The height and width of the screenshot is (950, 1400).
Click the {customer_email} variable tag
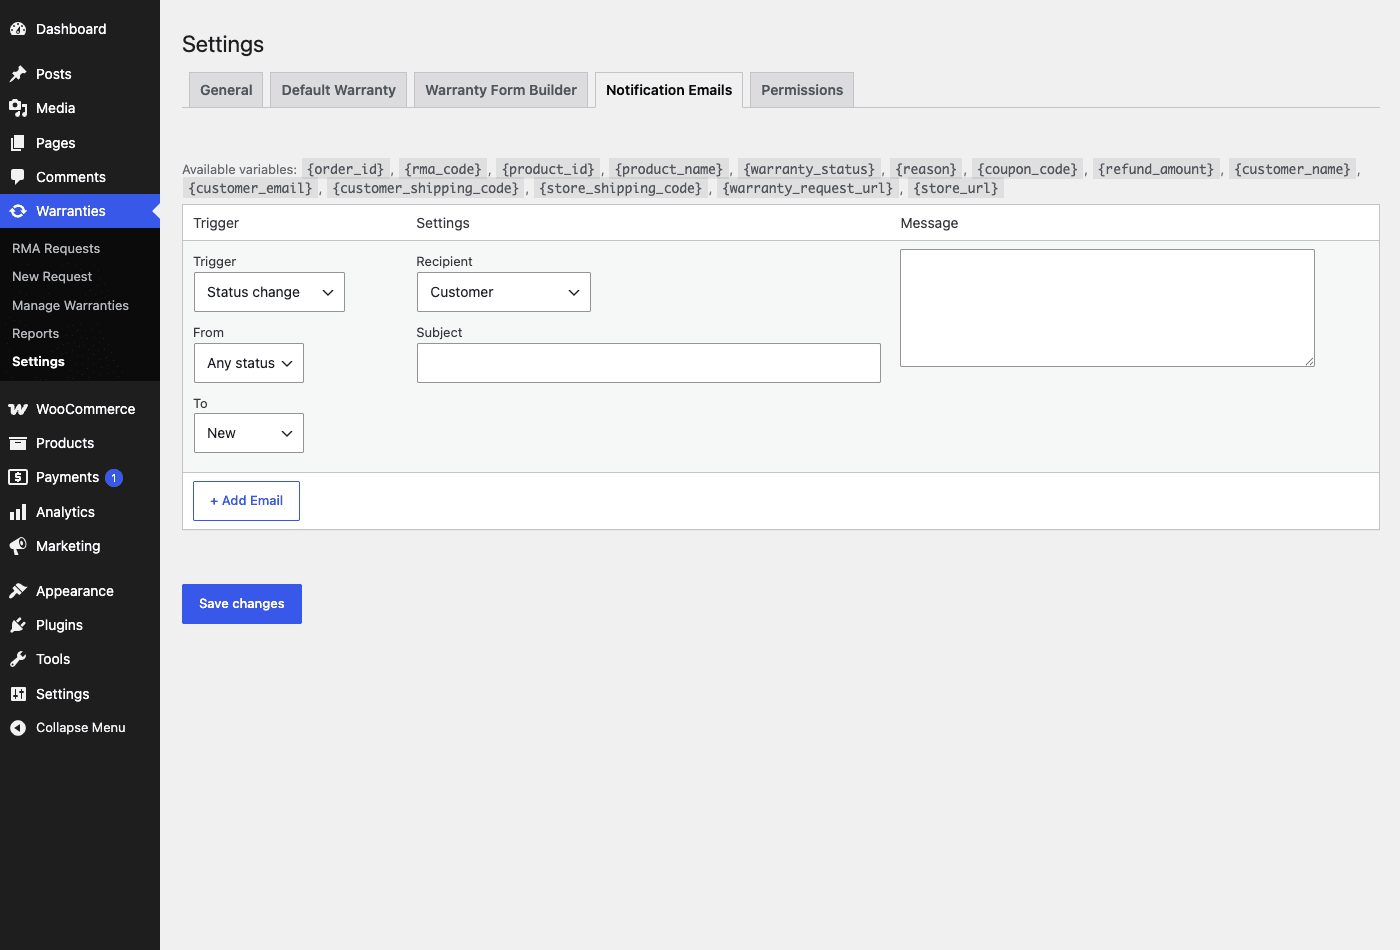tap(250, 188)
